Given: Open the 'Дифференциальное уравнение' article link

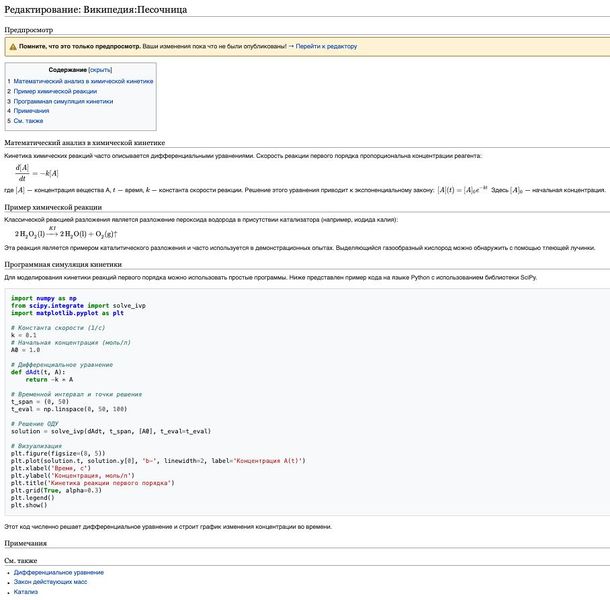Looking at the screenshot, I should coord(58,573).
